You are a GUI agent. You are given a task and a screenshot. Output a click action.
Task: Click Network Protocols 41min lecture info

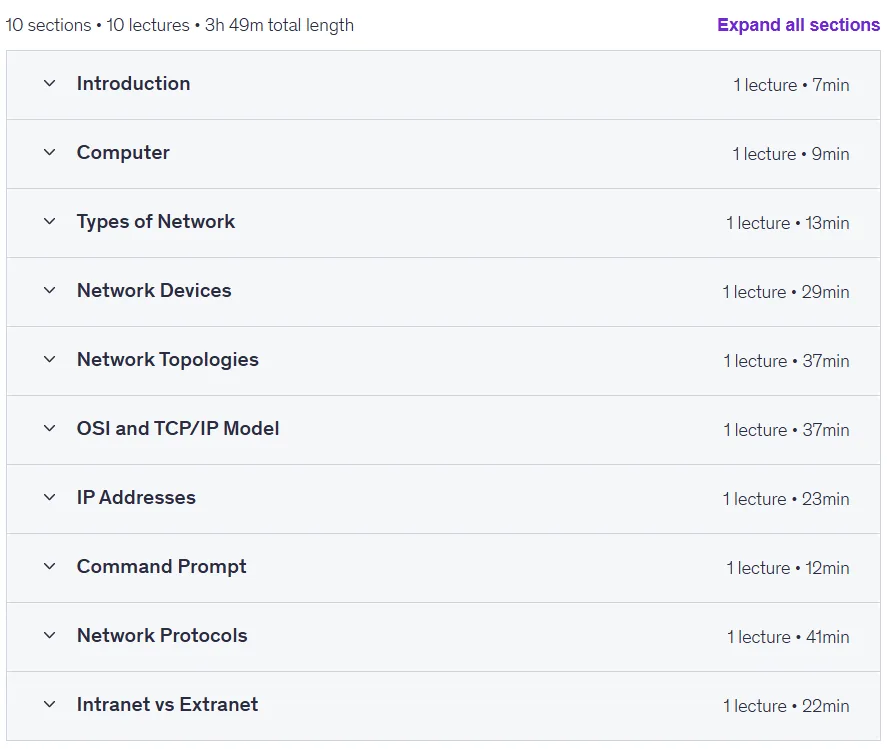tap(788, 637)
